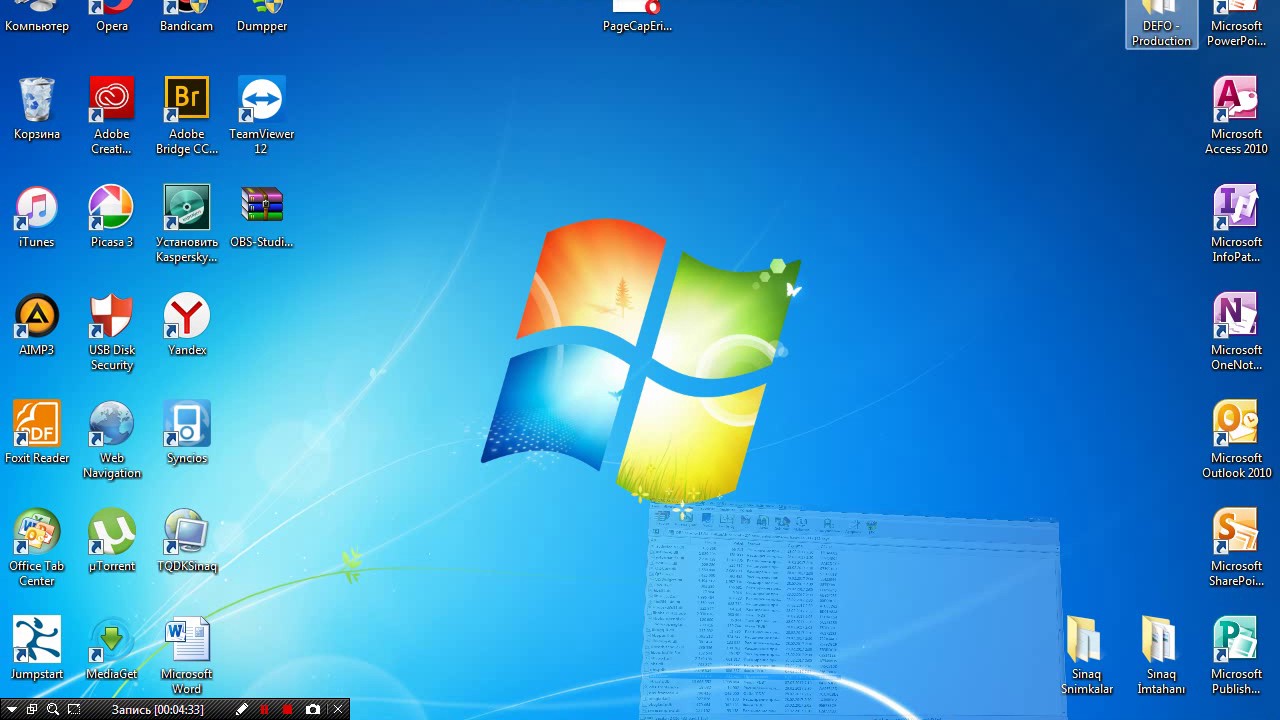Select the DEFO - Production folder

click(1161, 24)
